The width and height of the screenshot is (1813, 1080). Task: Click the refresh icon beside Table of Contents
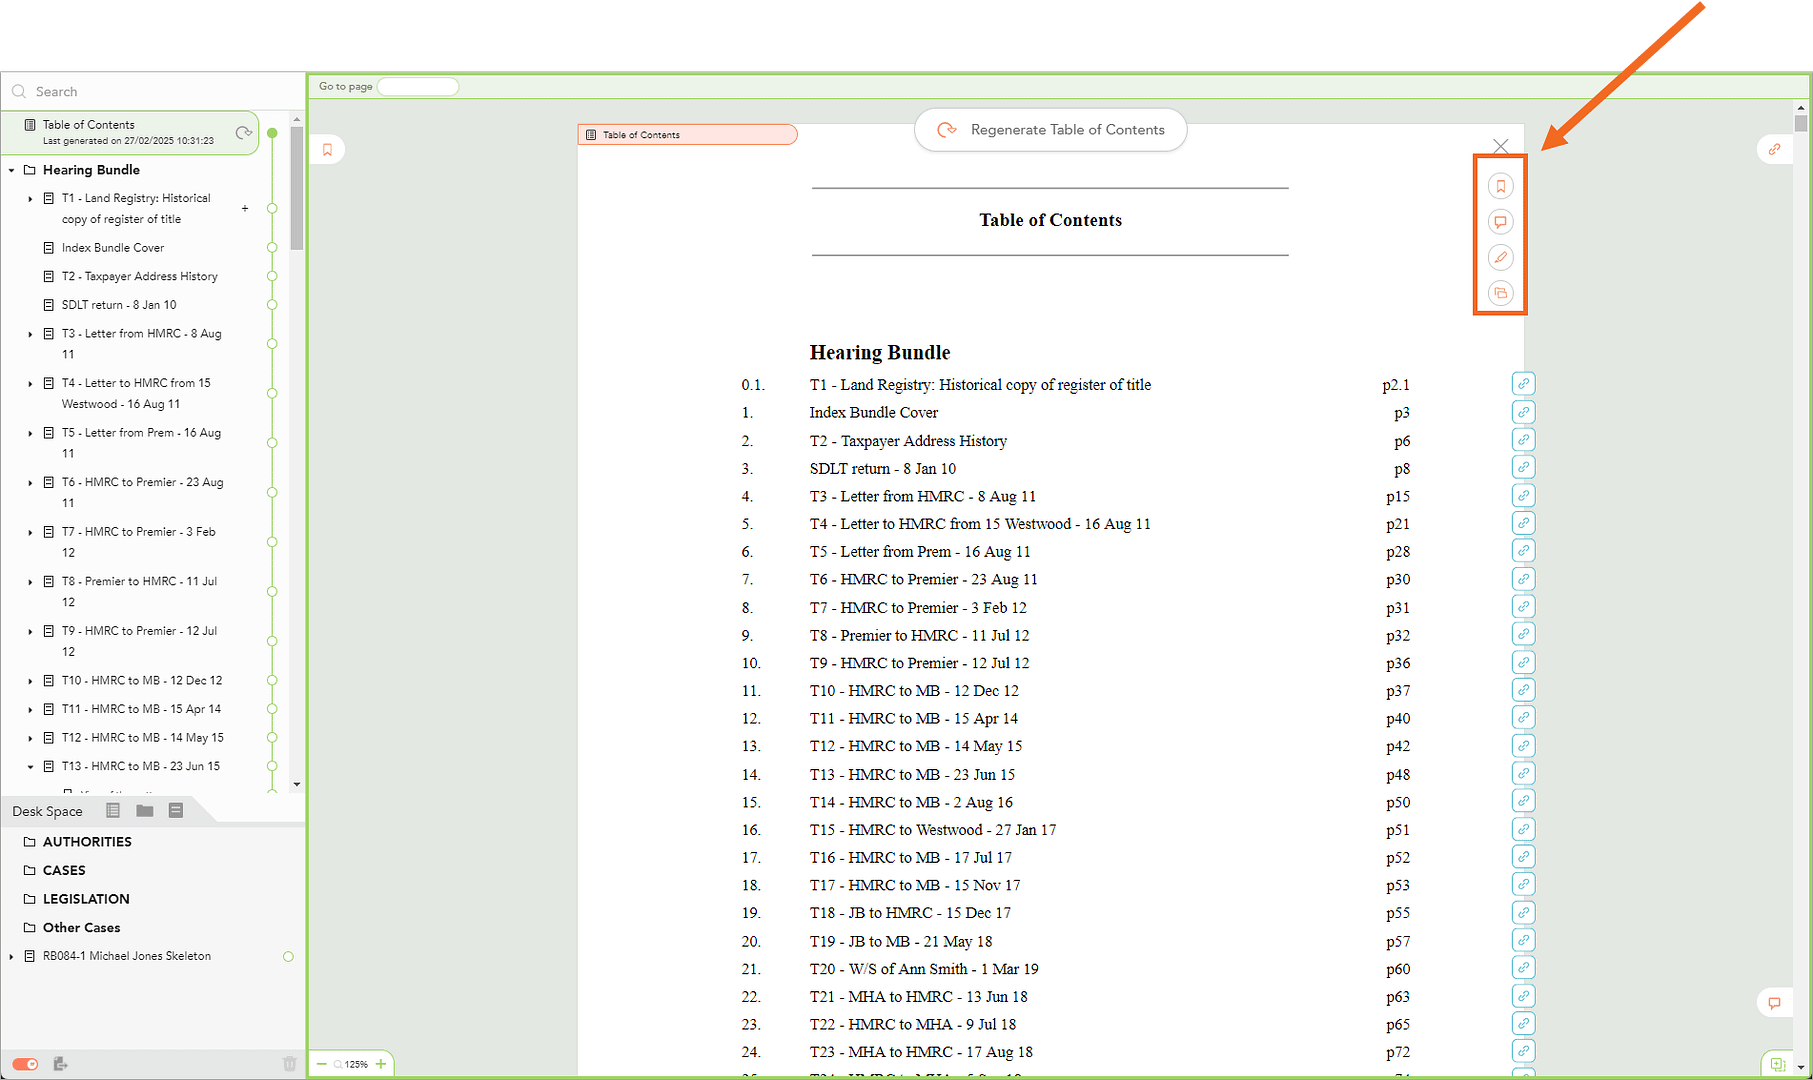coord(243,133)
